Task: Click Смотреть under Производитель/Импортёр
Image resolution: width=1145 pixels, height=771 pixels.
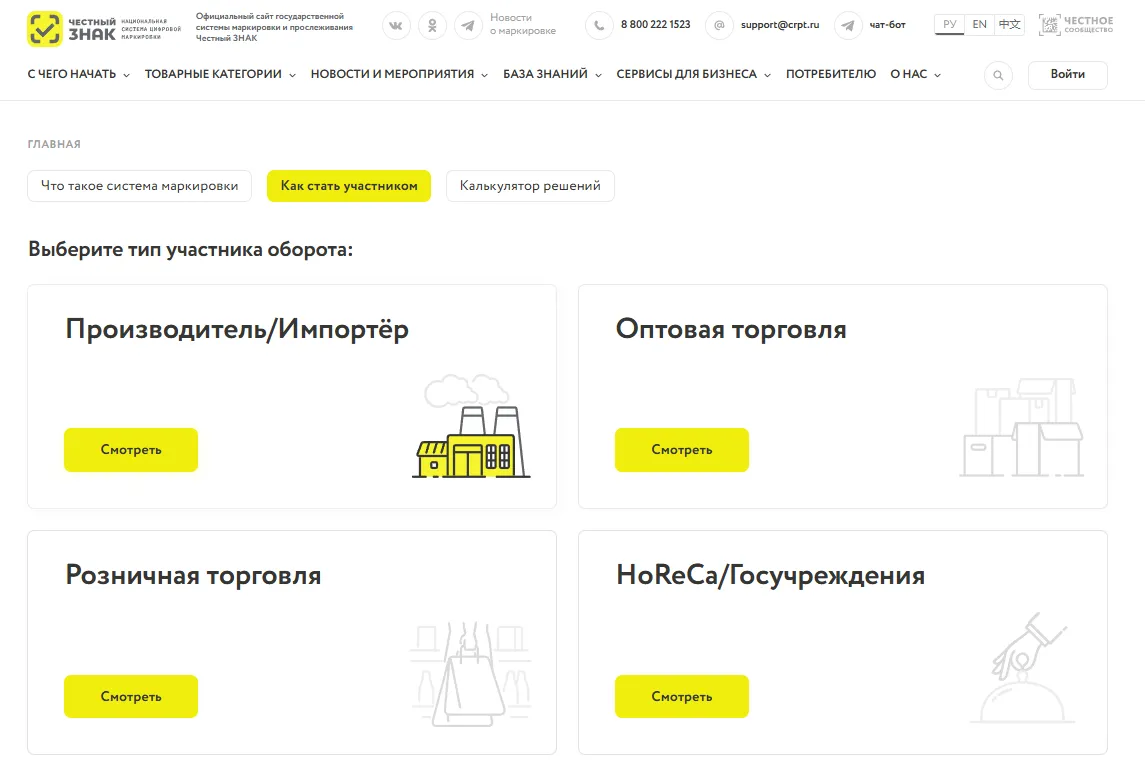Action: coord(131,450)
